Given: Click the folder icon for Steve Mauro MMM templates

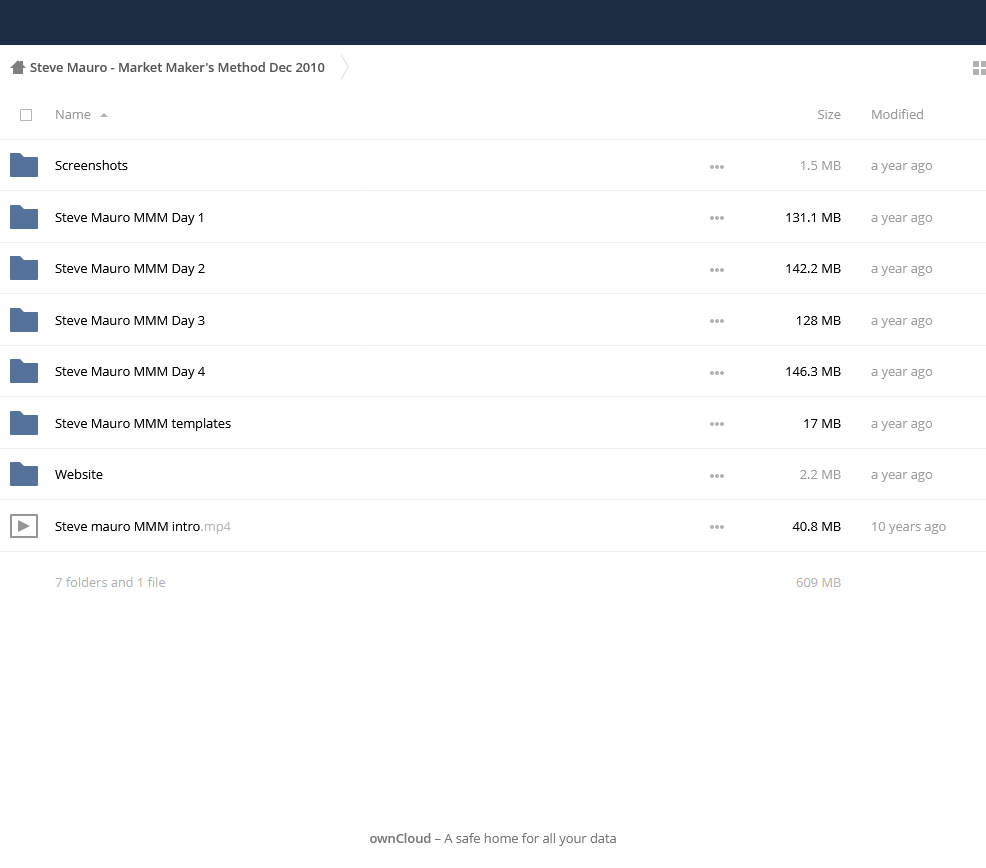Looking at the screenshot, I should pyautogui.click(x=24, y=423).
